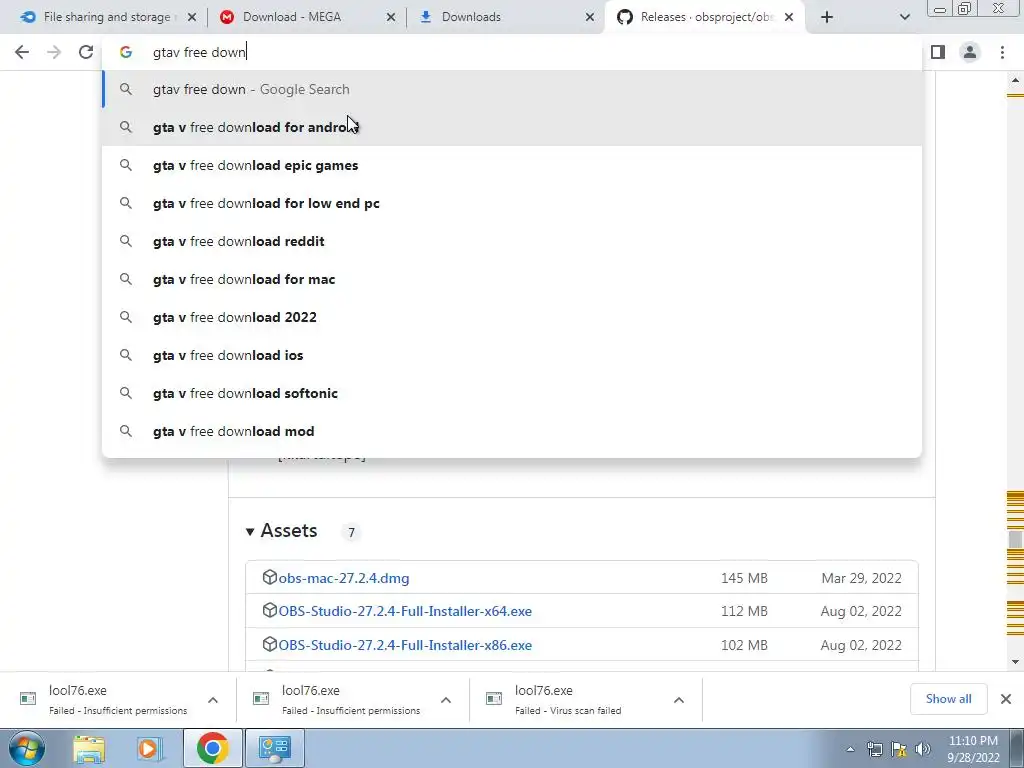Open Windows Explorer from taskbar
The image size is (1024, 768).
pyautogui.click(x=89, y=748)
